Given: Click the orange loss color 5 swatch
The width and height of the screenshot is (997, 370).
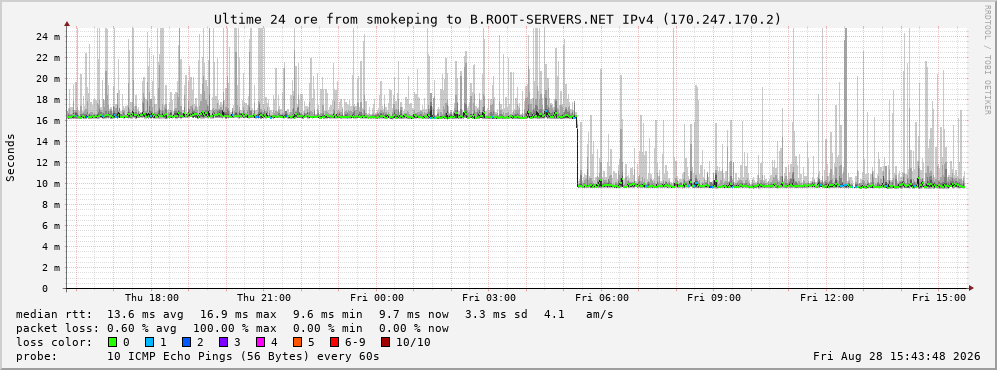Looking at the screenshot, I should tap(297, 342).
